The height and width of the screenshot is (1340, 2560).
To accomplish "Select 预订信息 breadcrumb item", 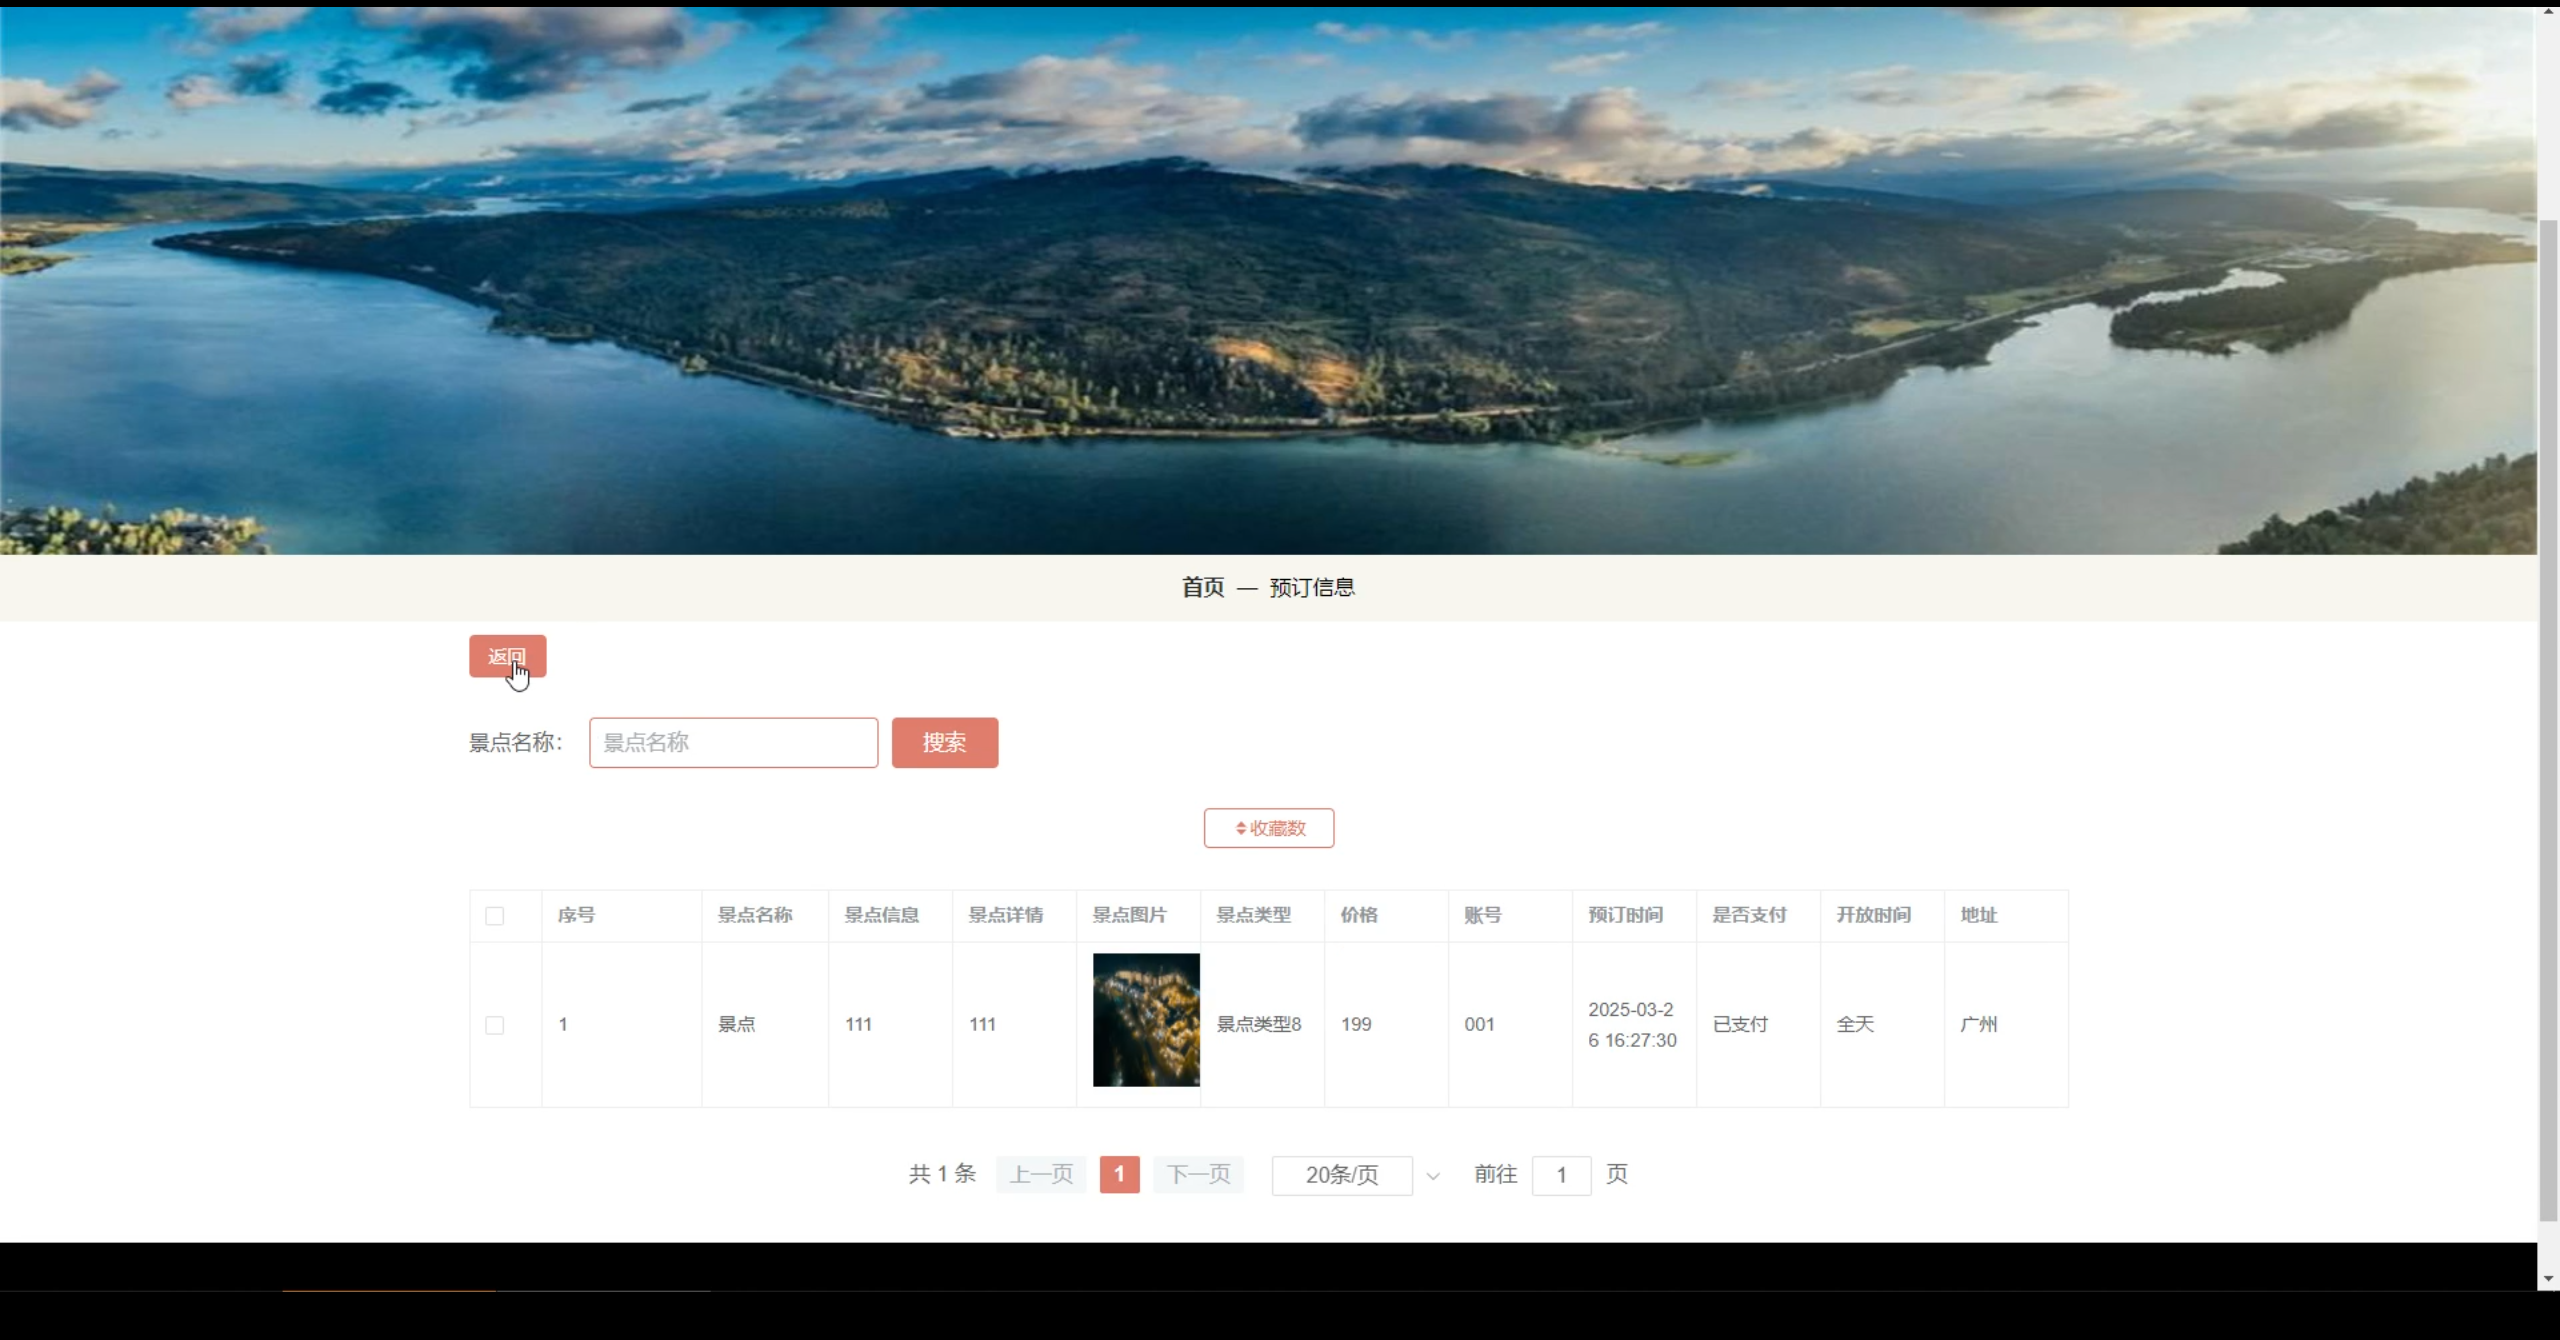I will click(1311, 587).
